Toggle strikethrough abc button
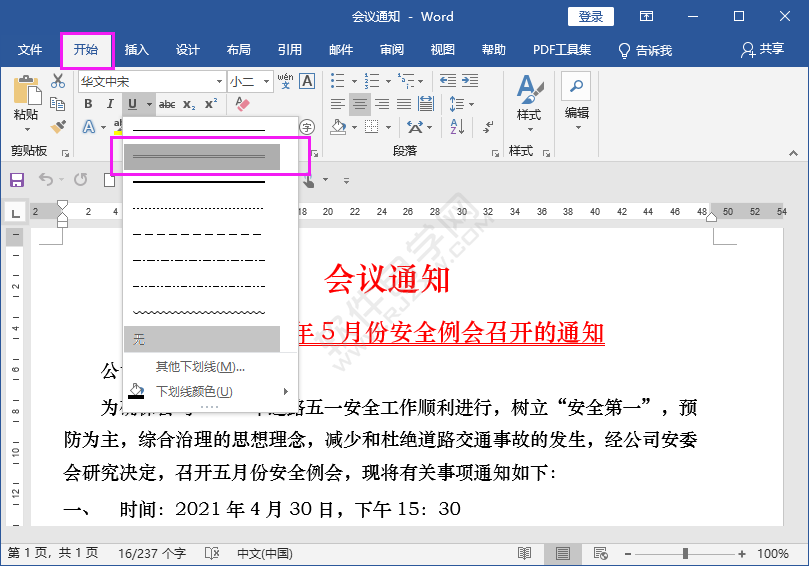 tap(167, 104)
